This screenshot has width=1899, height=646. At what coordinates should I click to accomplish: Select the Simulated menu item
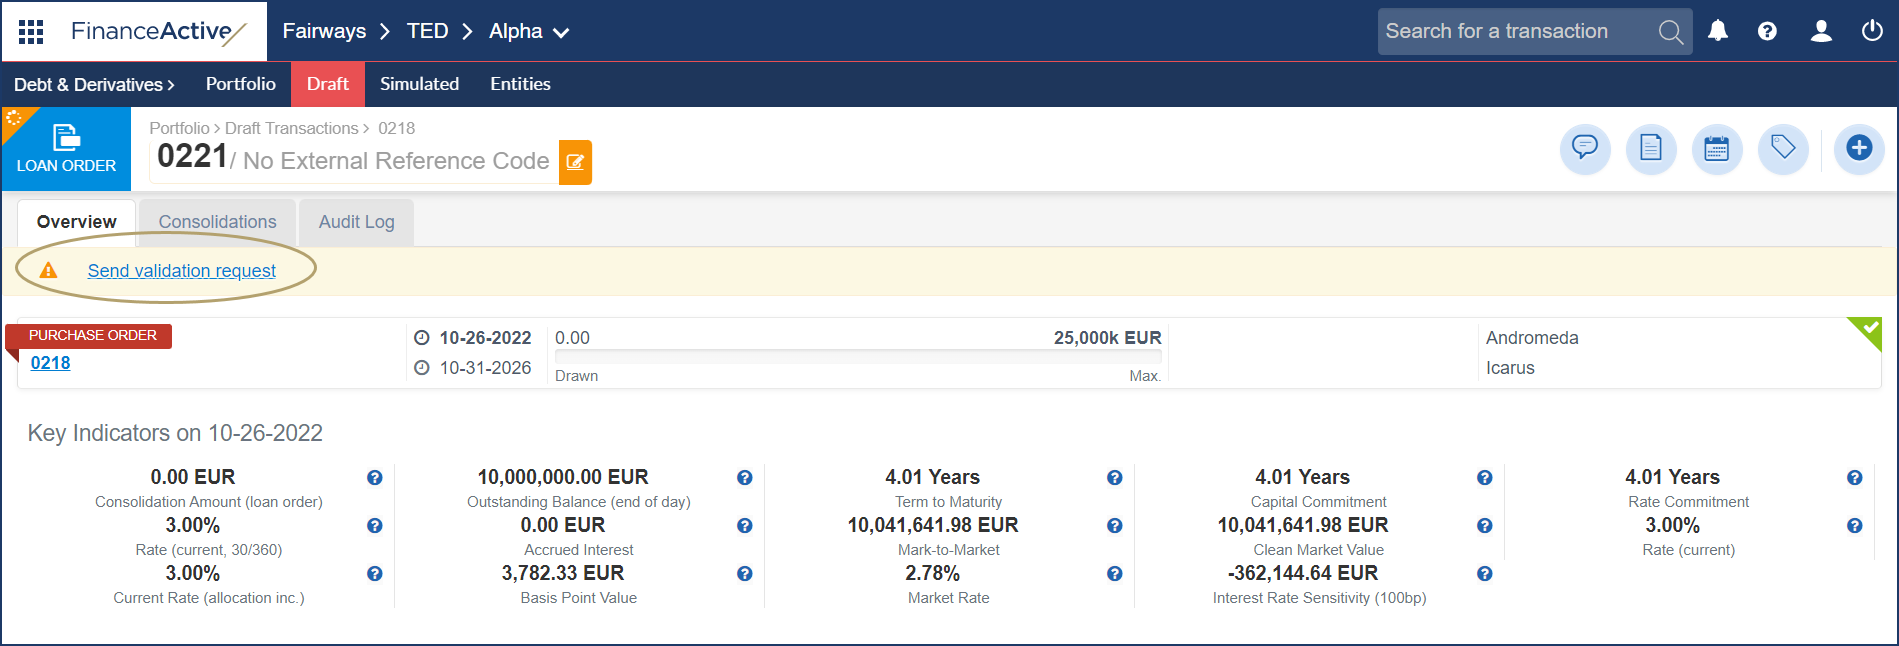pos(419,85)
